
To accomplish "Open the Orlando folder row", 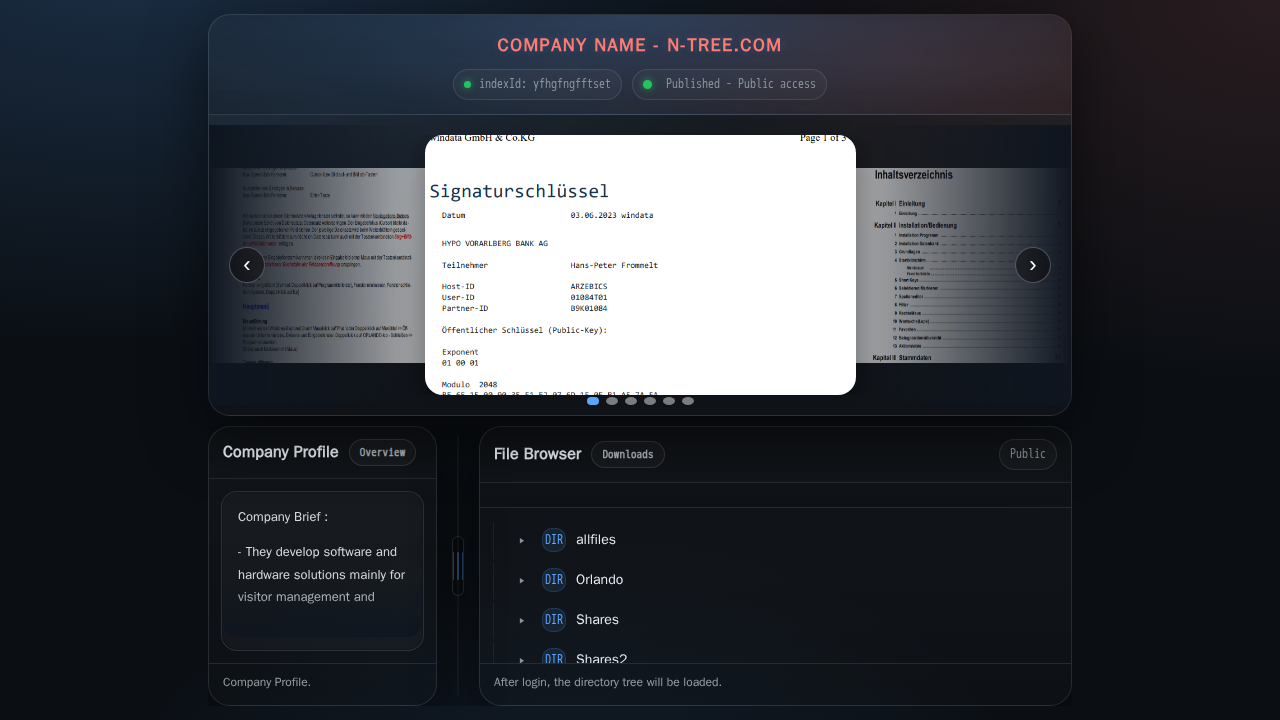I will [x=780, y=580].
